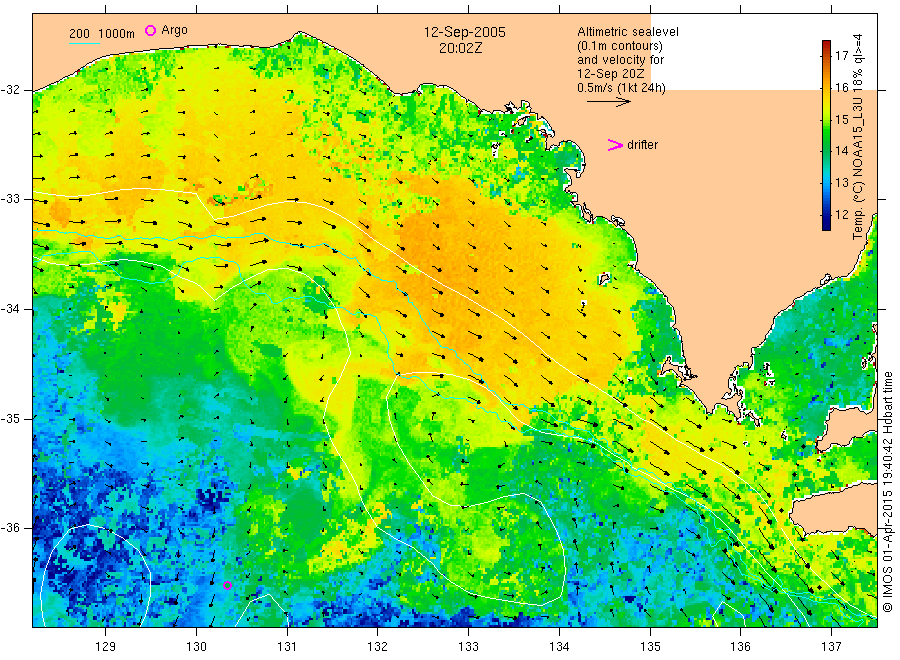The width and height of the screenshot is (900, 660).
Task: Click color bar tick label 14
Action: click(842, 151)
